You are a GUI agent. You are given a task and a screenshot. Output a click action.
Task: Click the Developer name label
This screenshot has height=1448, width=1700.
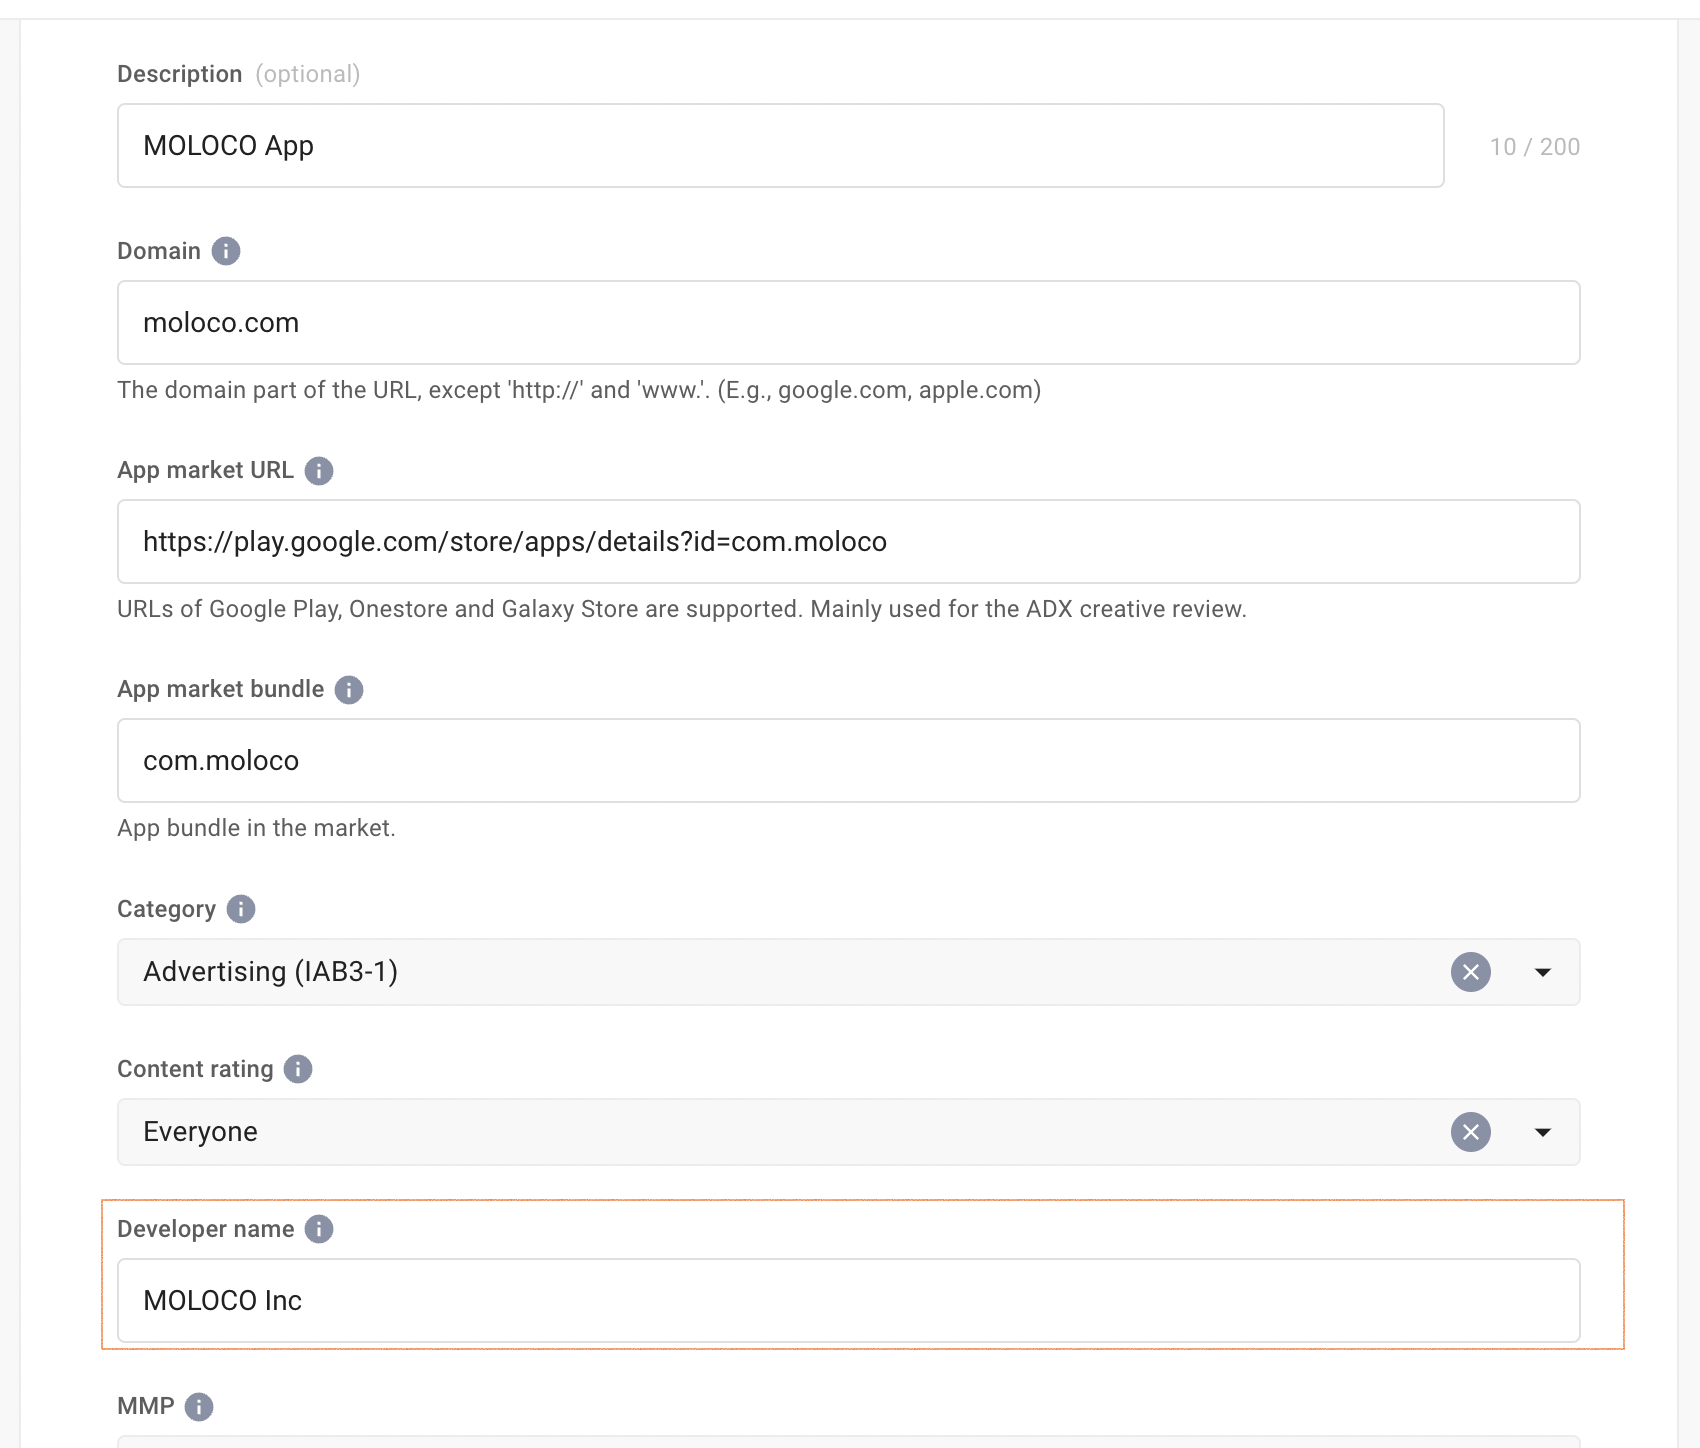[x=206, y=1229]
